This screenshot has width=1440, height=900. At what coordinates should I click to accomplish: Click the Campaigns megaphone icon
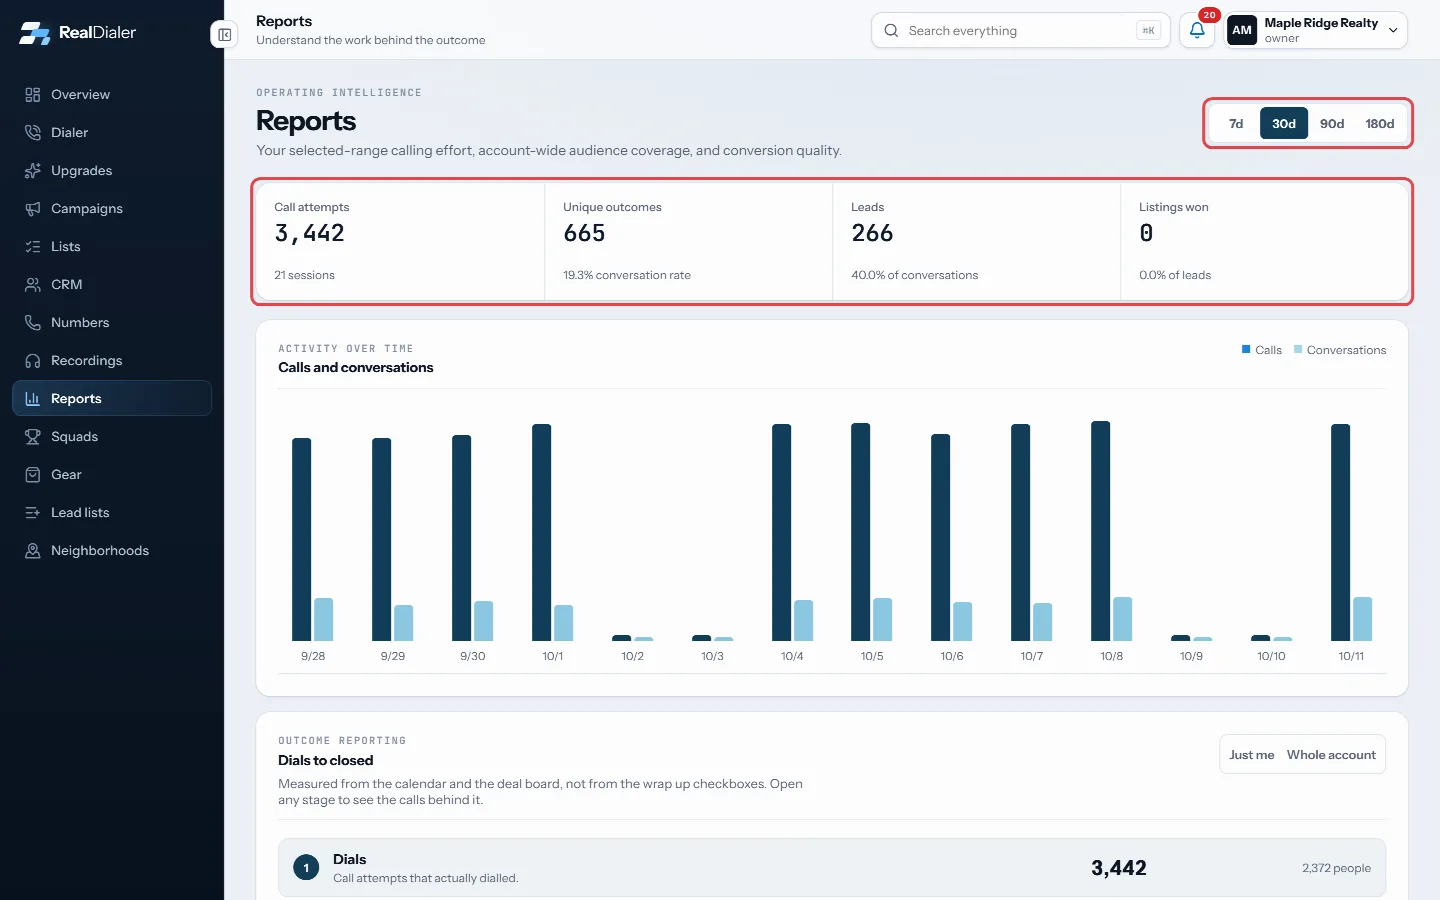[x=33, y=209]
